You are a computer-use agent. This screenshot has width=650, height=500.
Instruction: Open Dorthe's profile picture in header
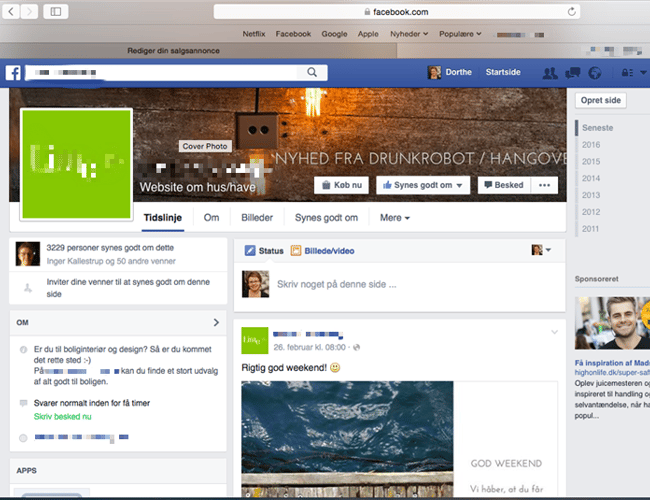click(434, 73)
